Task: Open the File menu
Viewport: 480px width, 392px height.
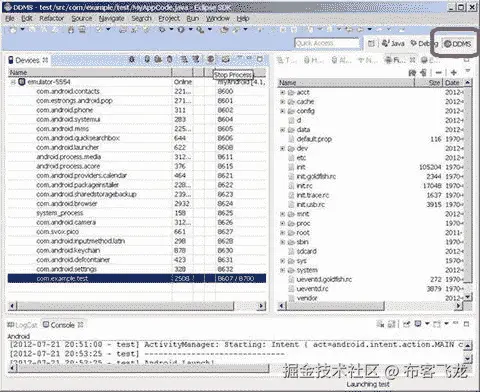Action: pos(10,19)
